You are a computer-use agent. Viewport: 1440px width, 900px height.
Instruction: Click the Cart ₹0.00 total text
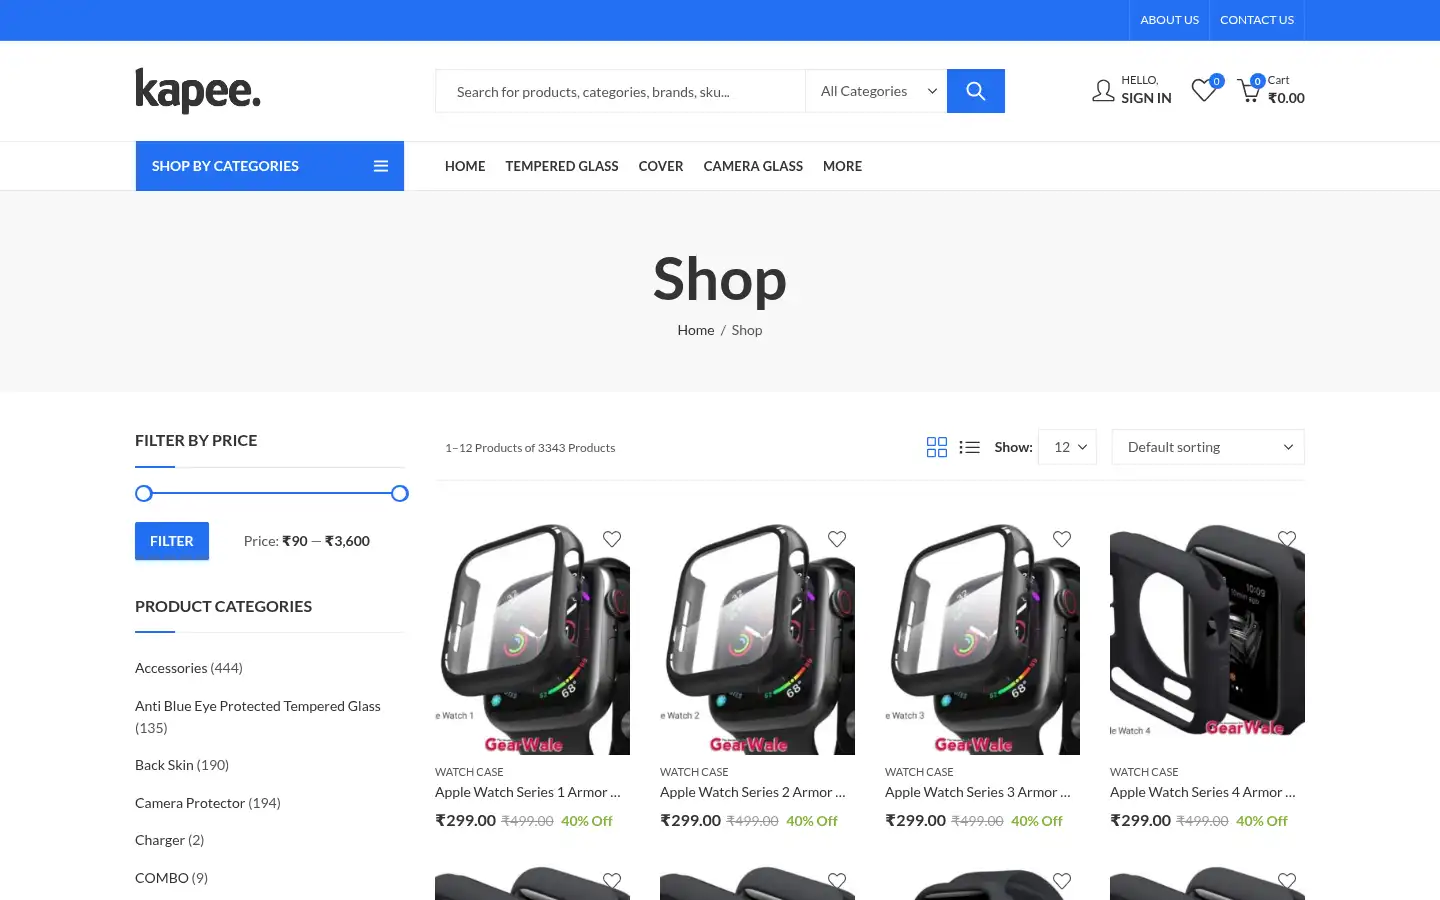(1286, 90)
